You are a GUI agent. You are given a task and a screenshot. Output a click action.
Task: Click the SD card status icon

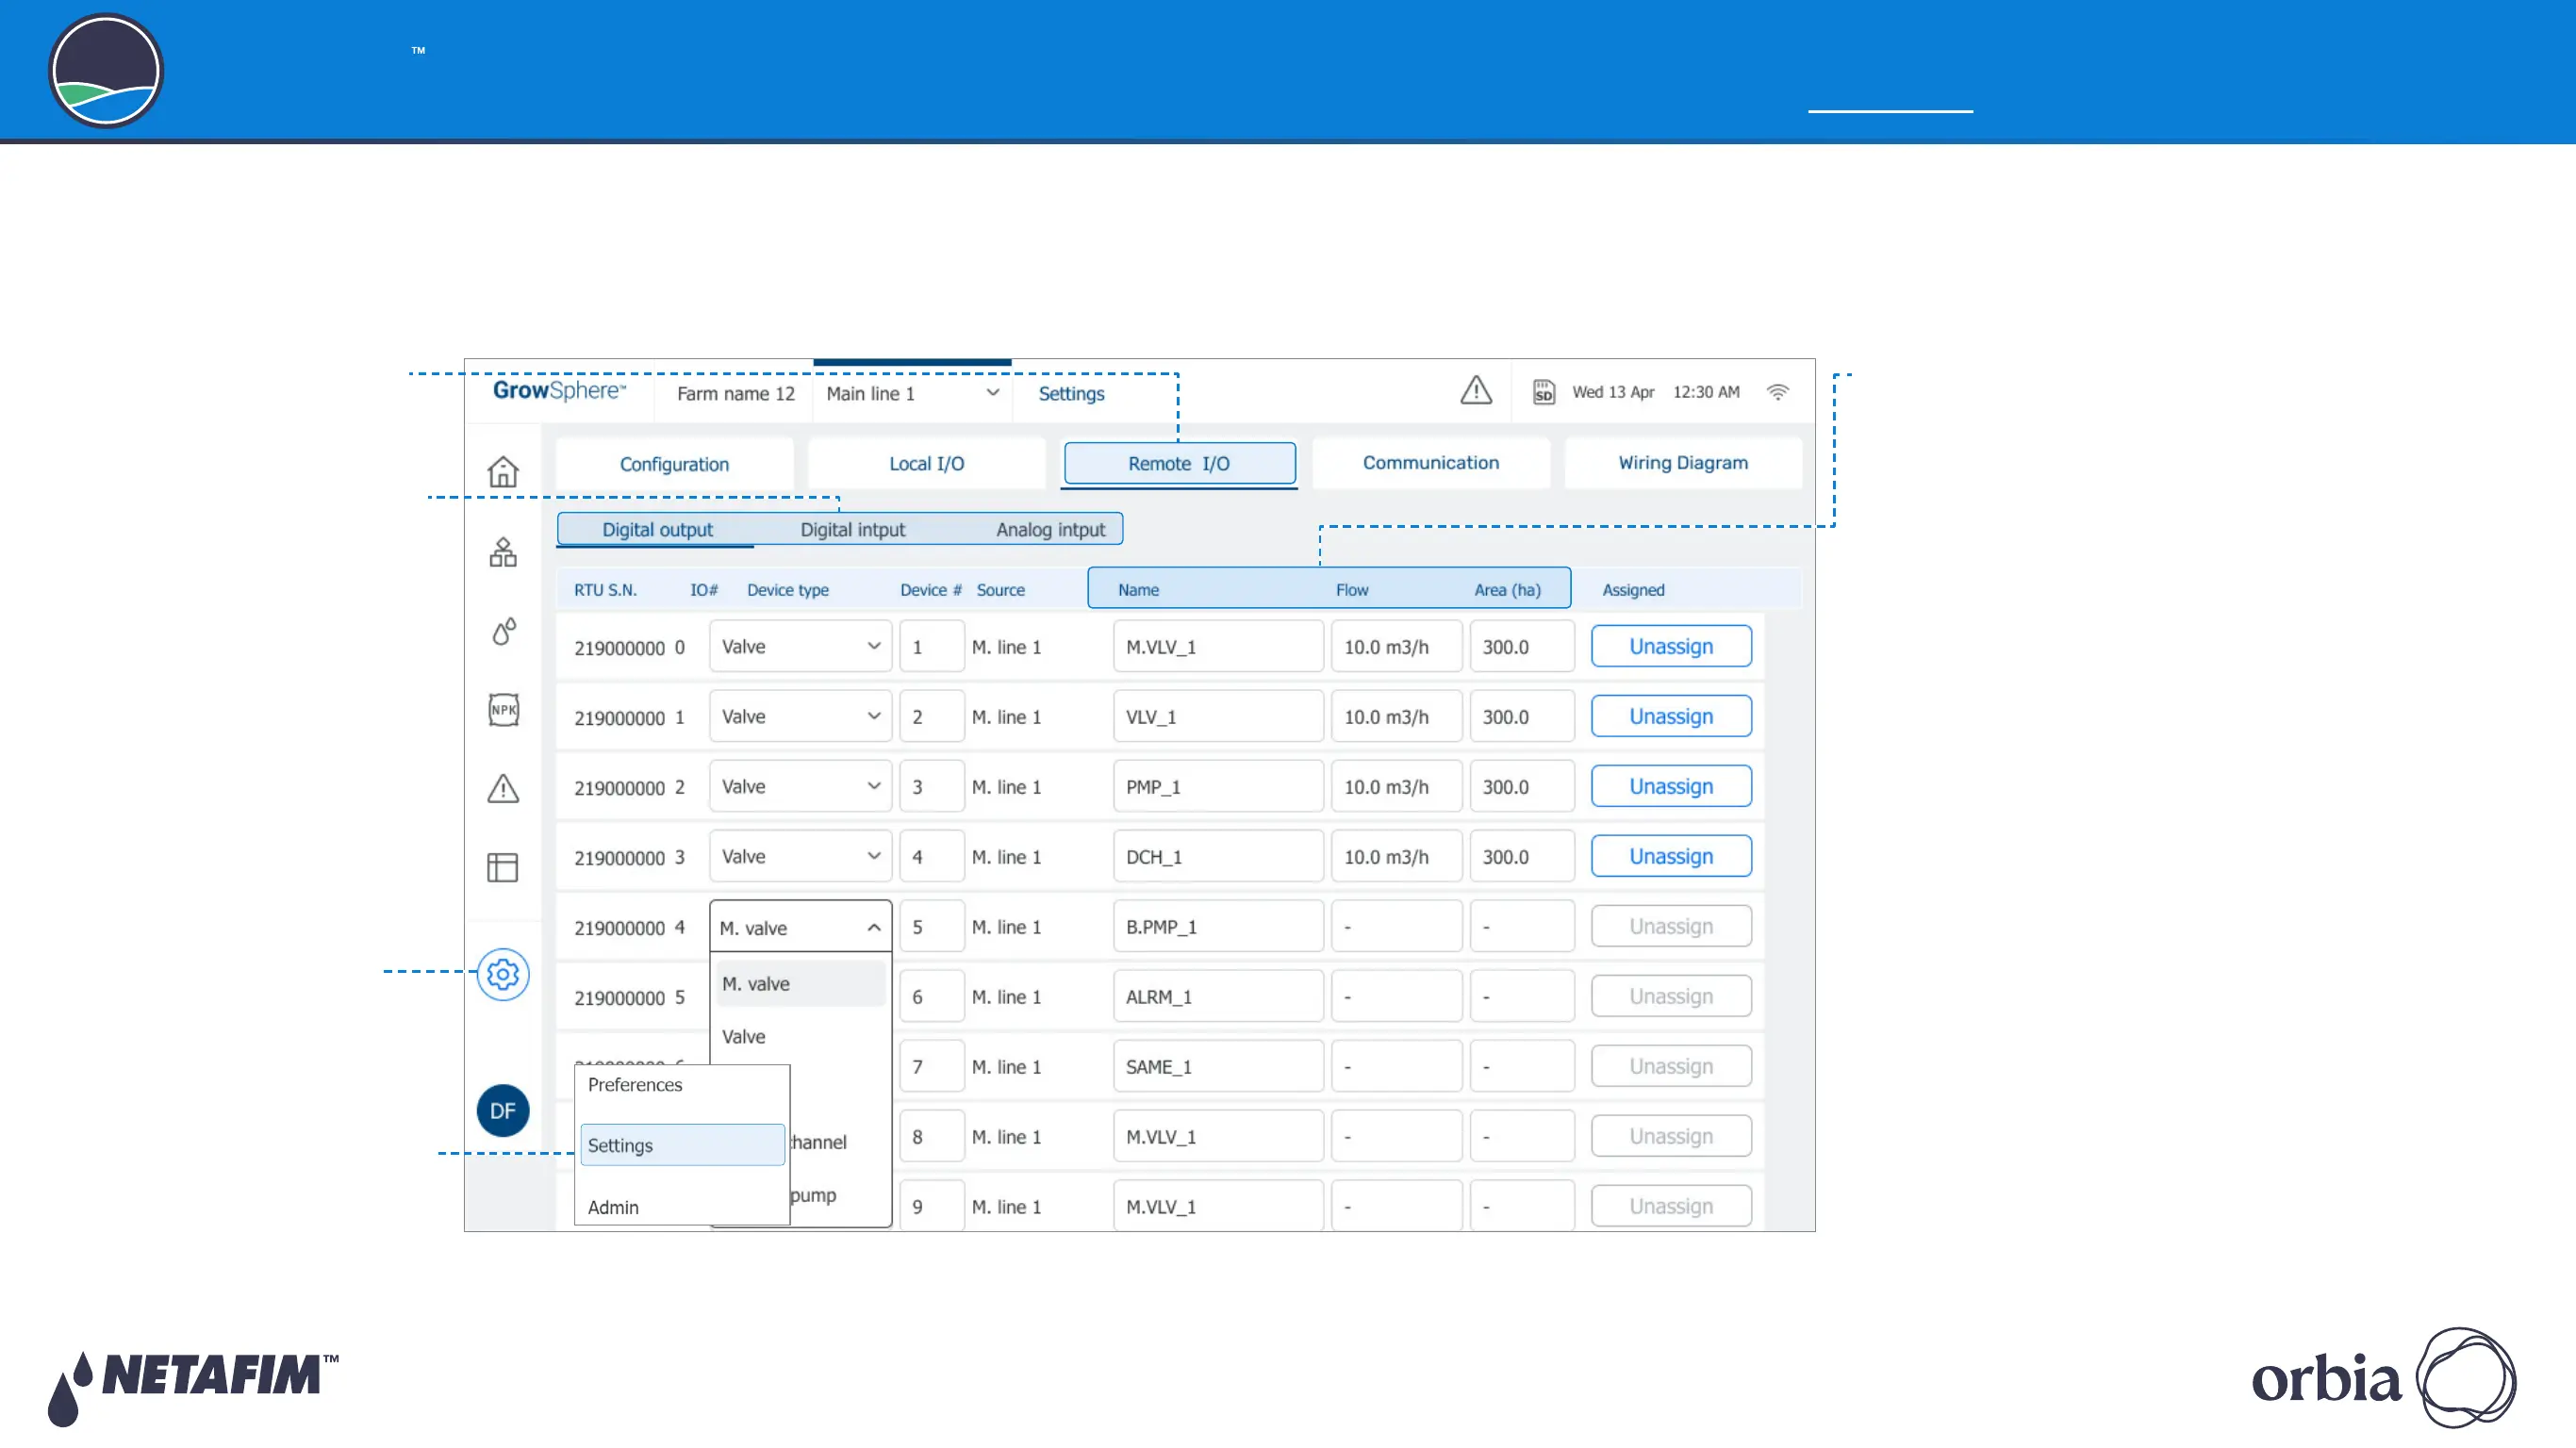[x=1544, y=392]
